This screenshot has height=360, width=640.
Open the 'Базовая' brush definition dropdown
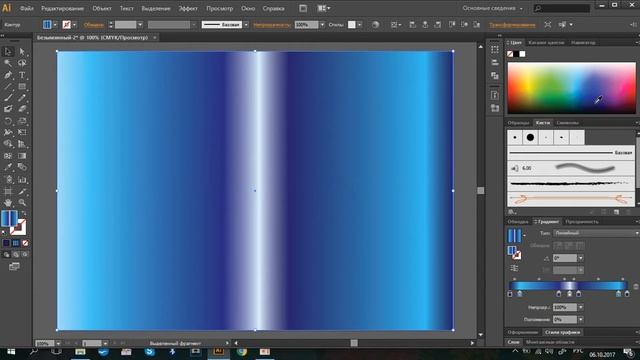click(x=246, y=25)
